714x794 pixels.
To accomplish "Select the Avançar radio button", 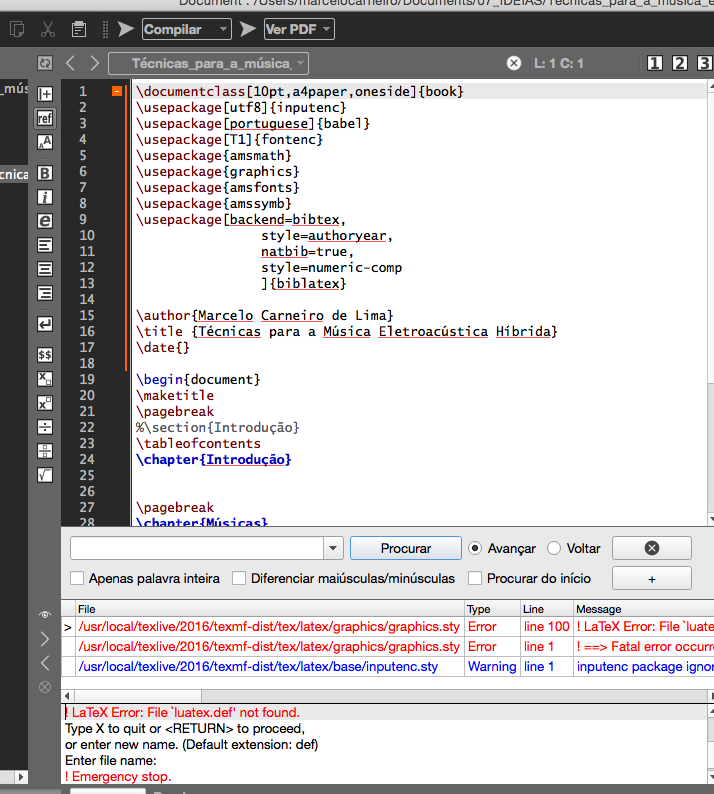I will click(475, 548).
